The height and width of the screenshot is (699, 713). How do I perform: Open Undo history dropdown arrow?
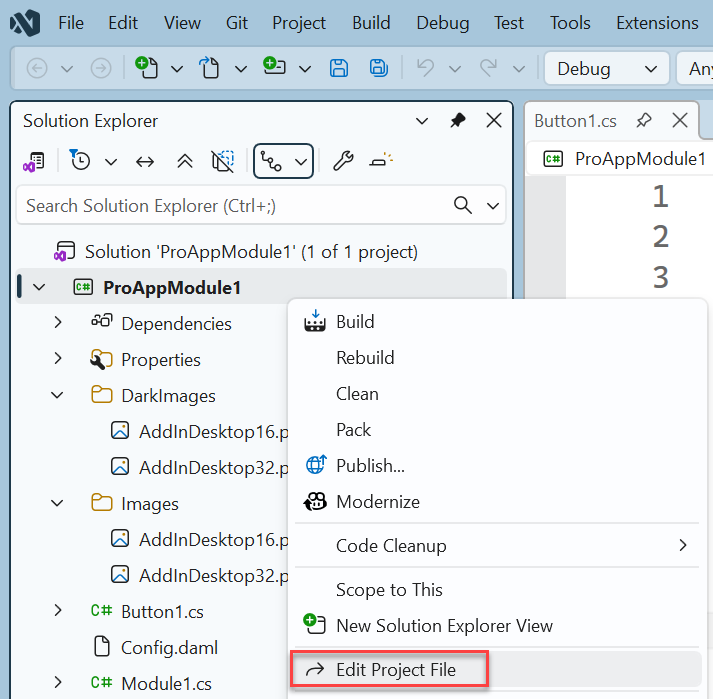(x=455, y=69)
